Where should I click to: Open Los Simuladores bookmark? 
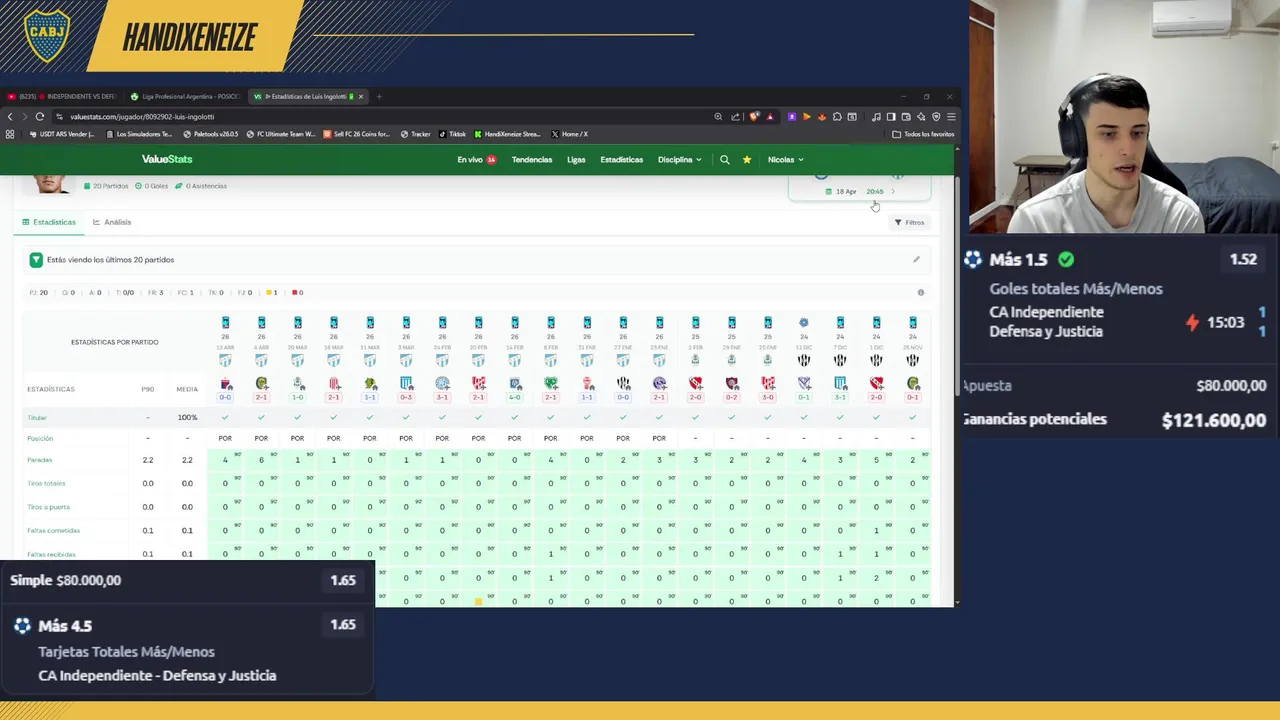(139, 134)
